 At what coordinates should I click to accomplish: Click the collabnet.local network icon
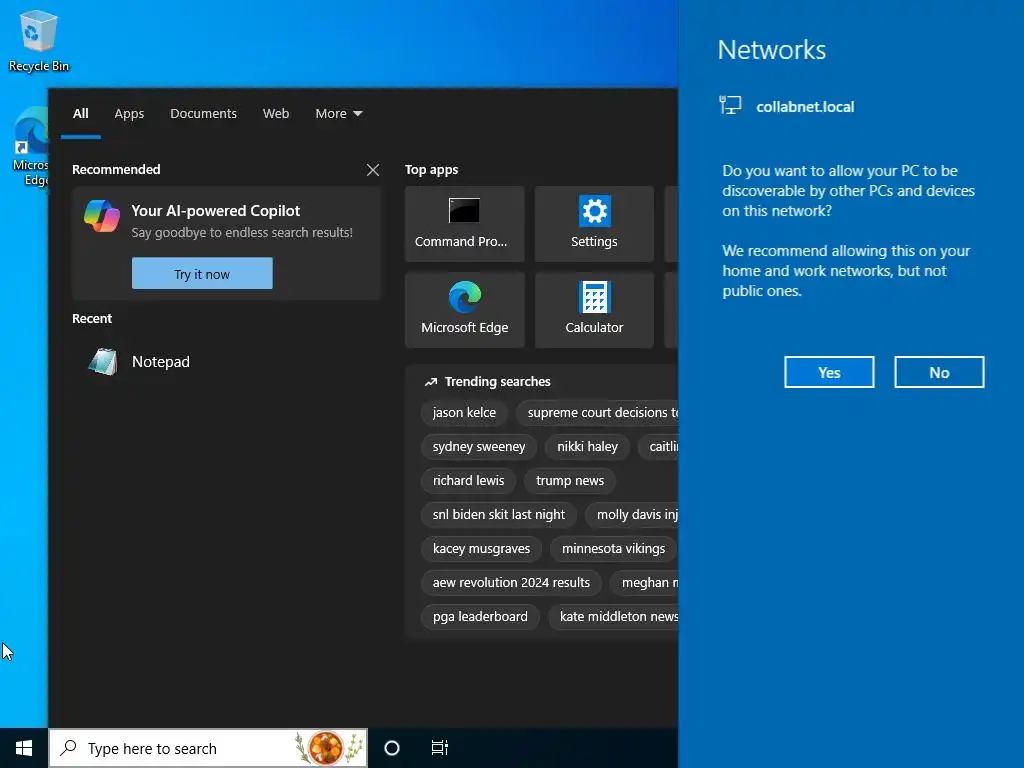click(x=730, y=105)
